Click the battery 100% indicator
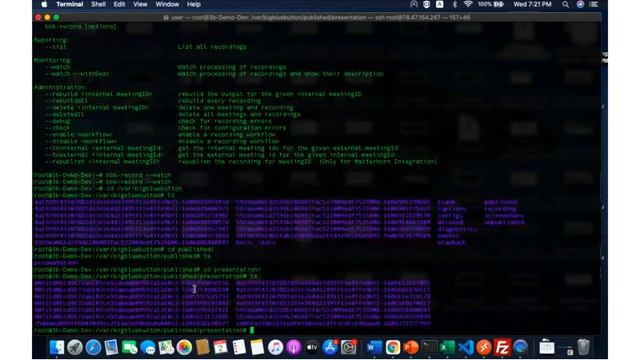This screenshot has height=360, width=640. click(x=490, y=4)
